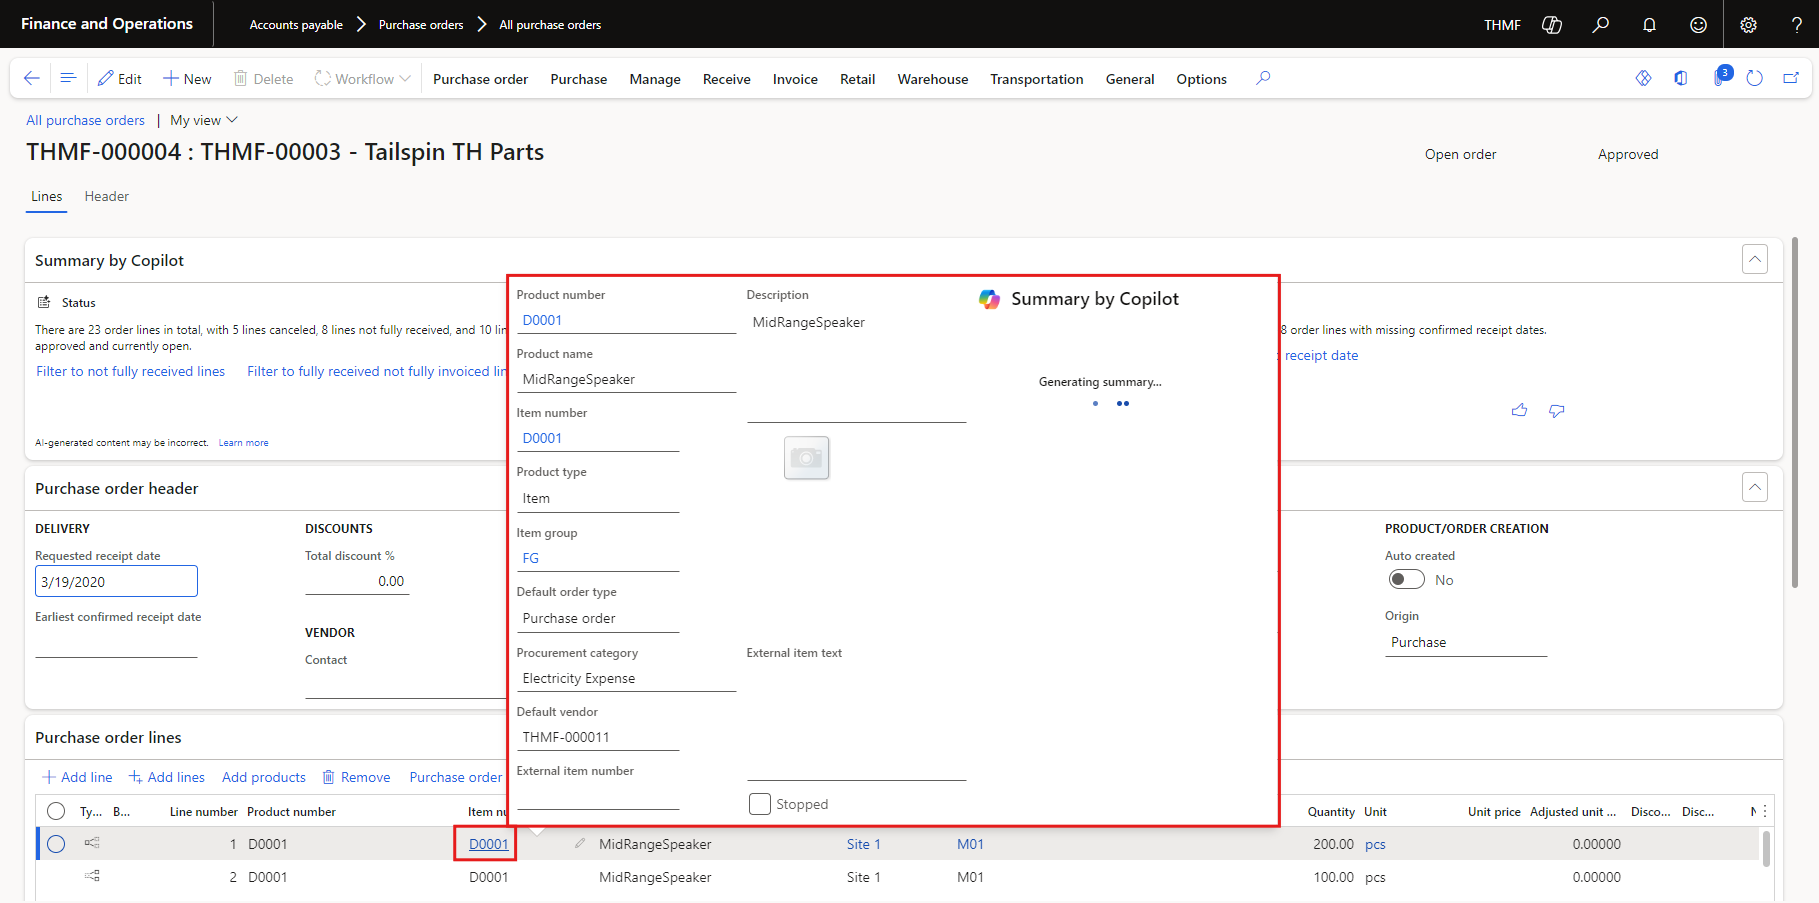Open the Receive ribbon tab
1819x903 pixels.
click(726, 79)
